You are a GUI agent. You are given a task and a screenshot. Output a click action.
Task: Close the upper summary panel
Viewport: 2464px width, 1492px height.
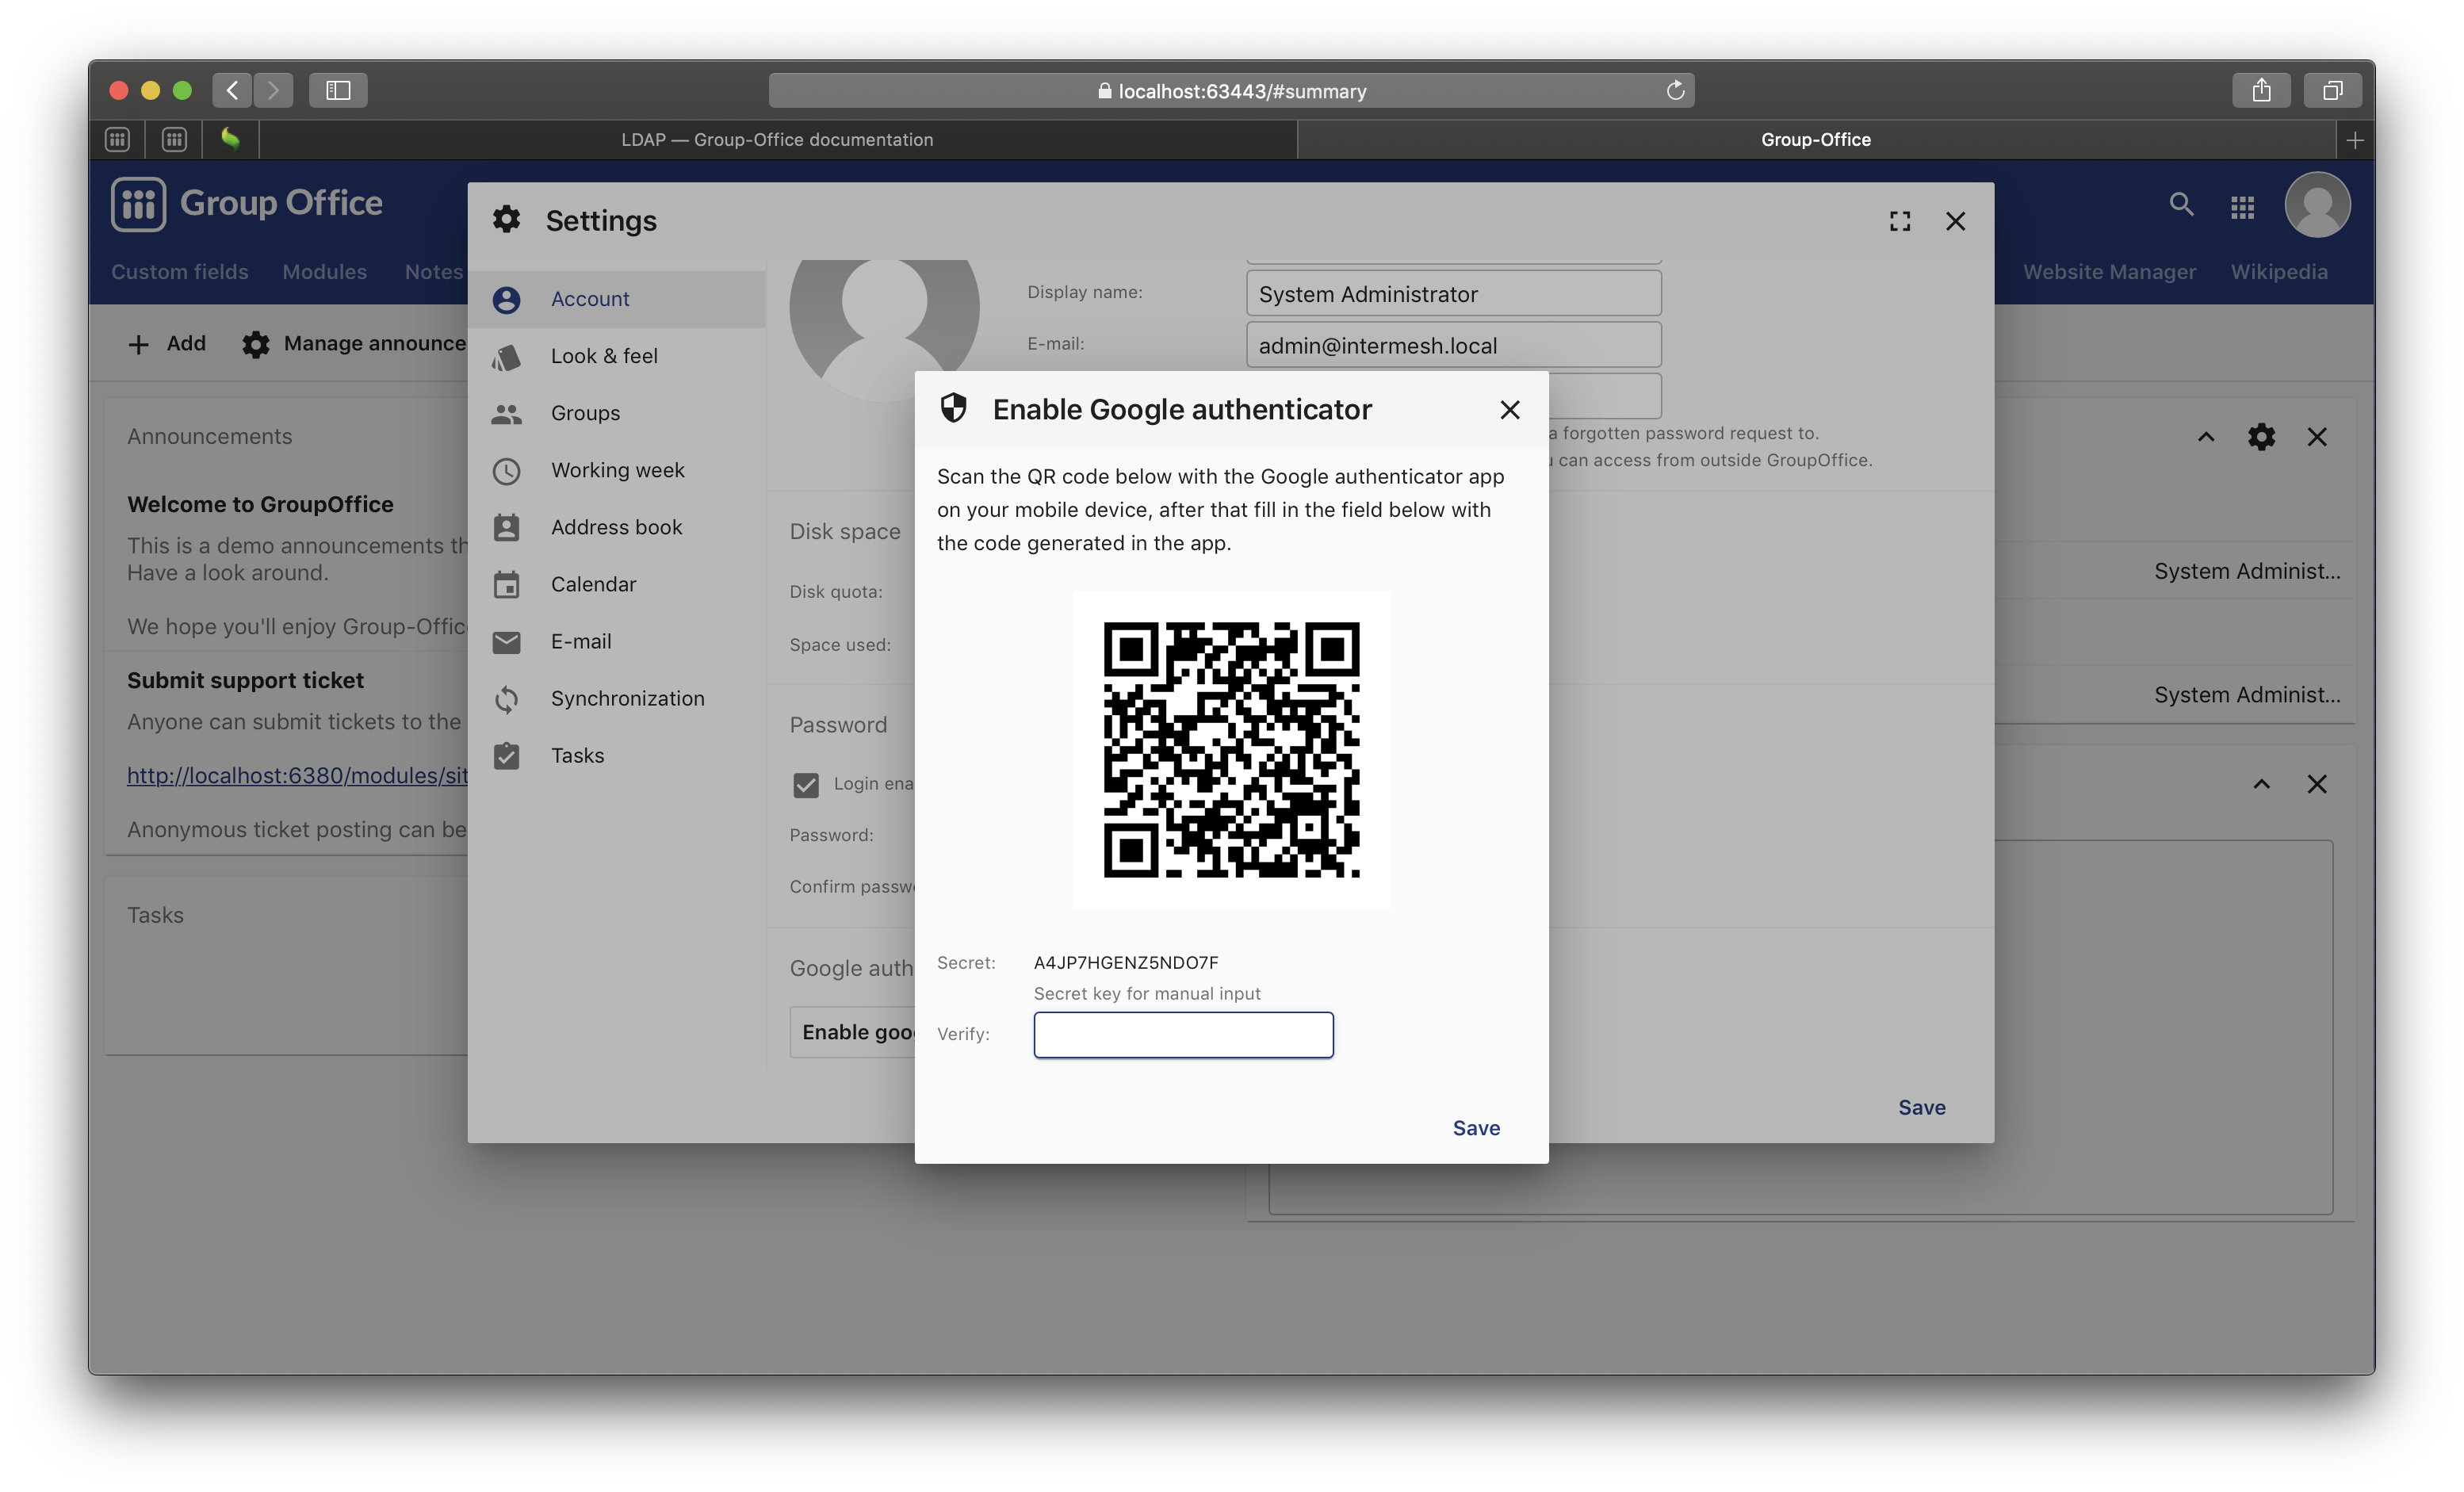(x=2317, y=437)
